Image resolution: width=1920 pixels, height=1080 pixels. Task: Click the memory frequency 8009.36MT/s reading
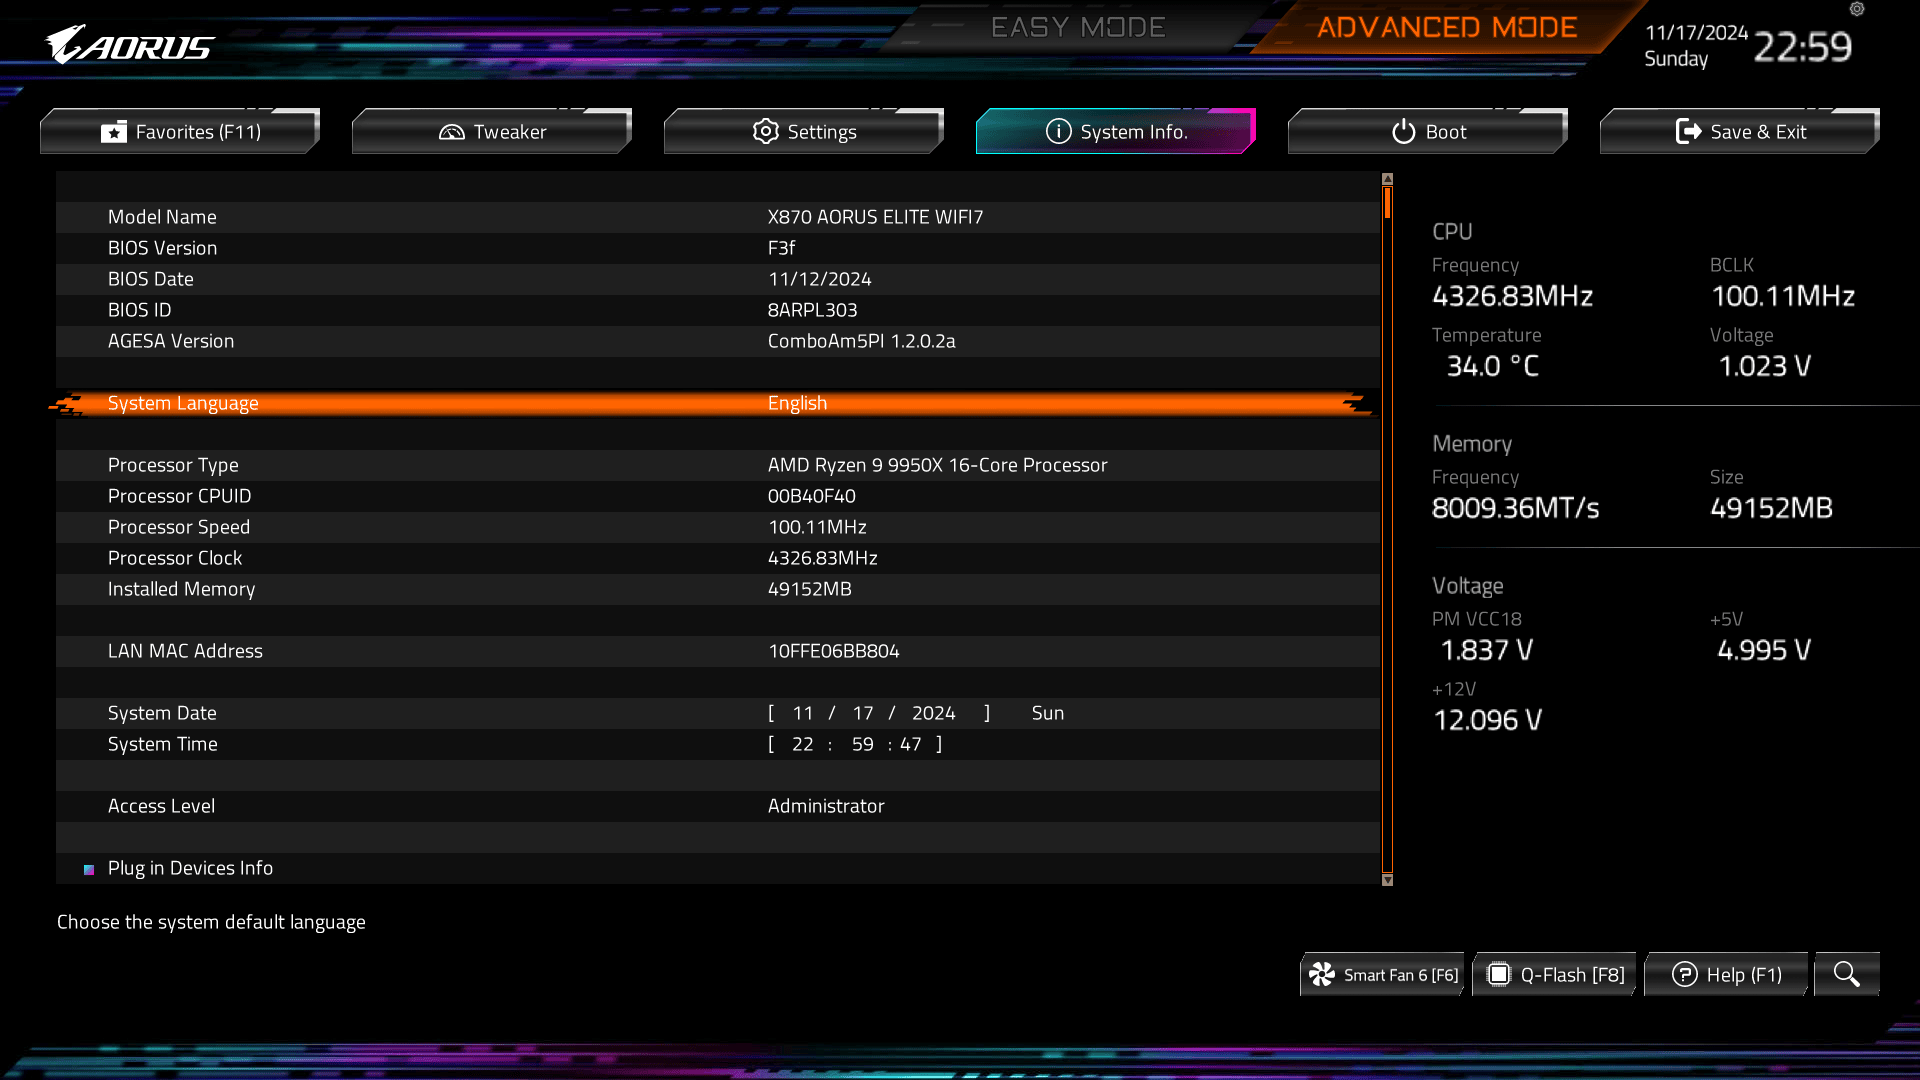pyautogui.click(x=1515, y=508)
